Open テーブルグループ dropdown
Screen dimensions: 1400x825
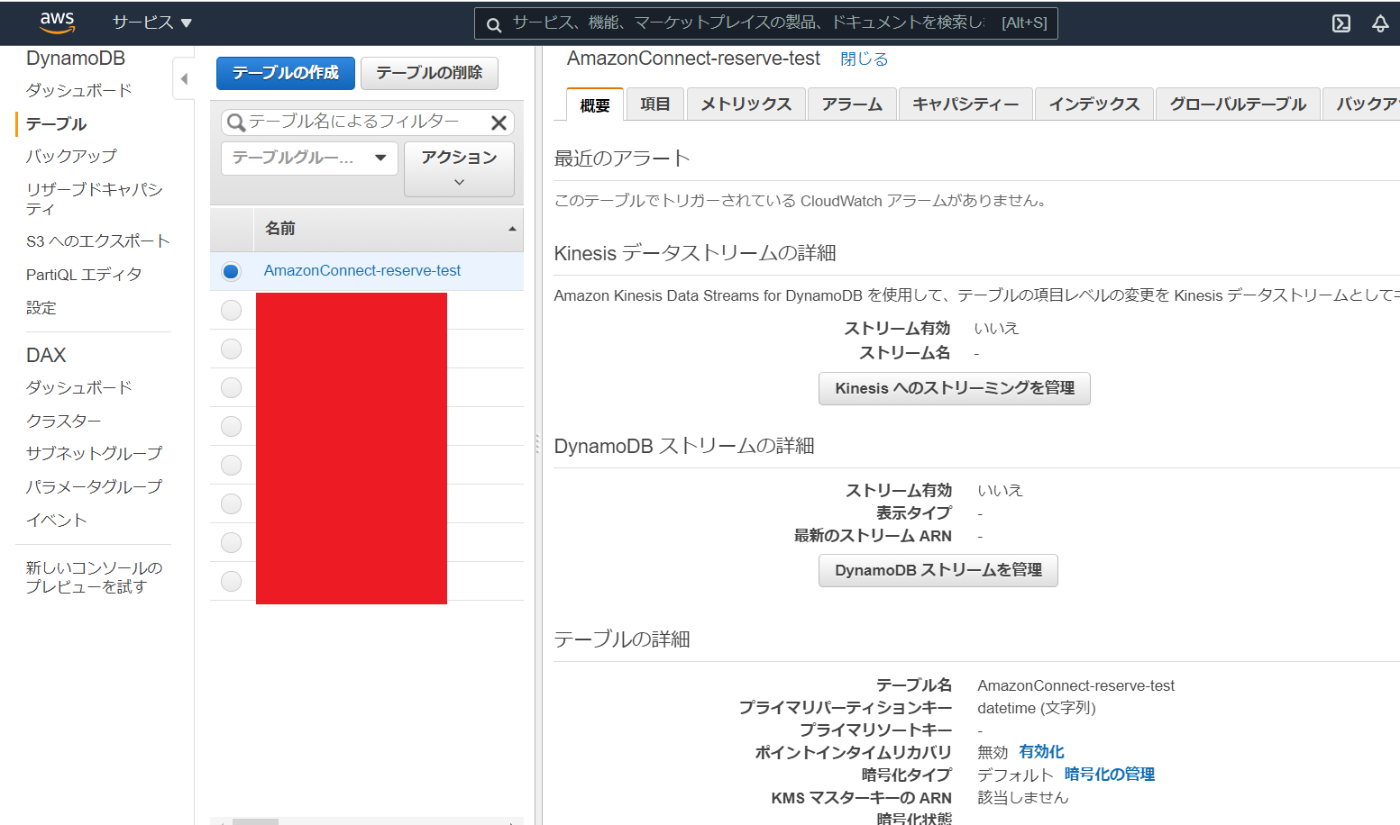[x=309, y=158]
